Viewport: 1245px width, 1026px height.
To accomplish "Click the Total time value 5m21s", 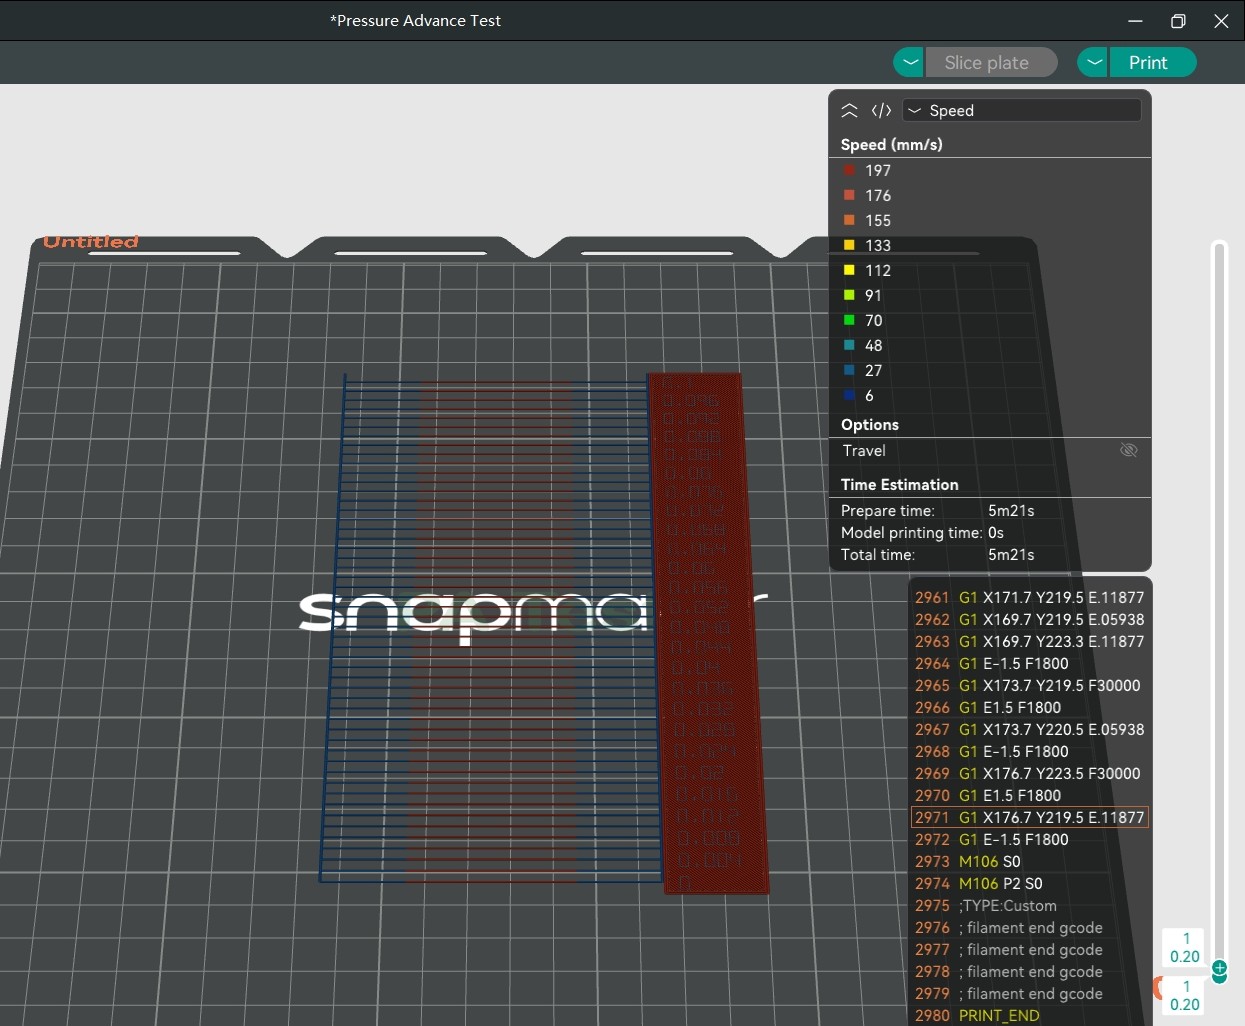I will 1011,554.
